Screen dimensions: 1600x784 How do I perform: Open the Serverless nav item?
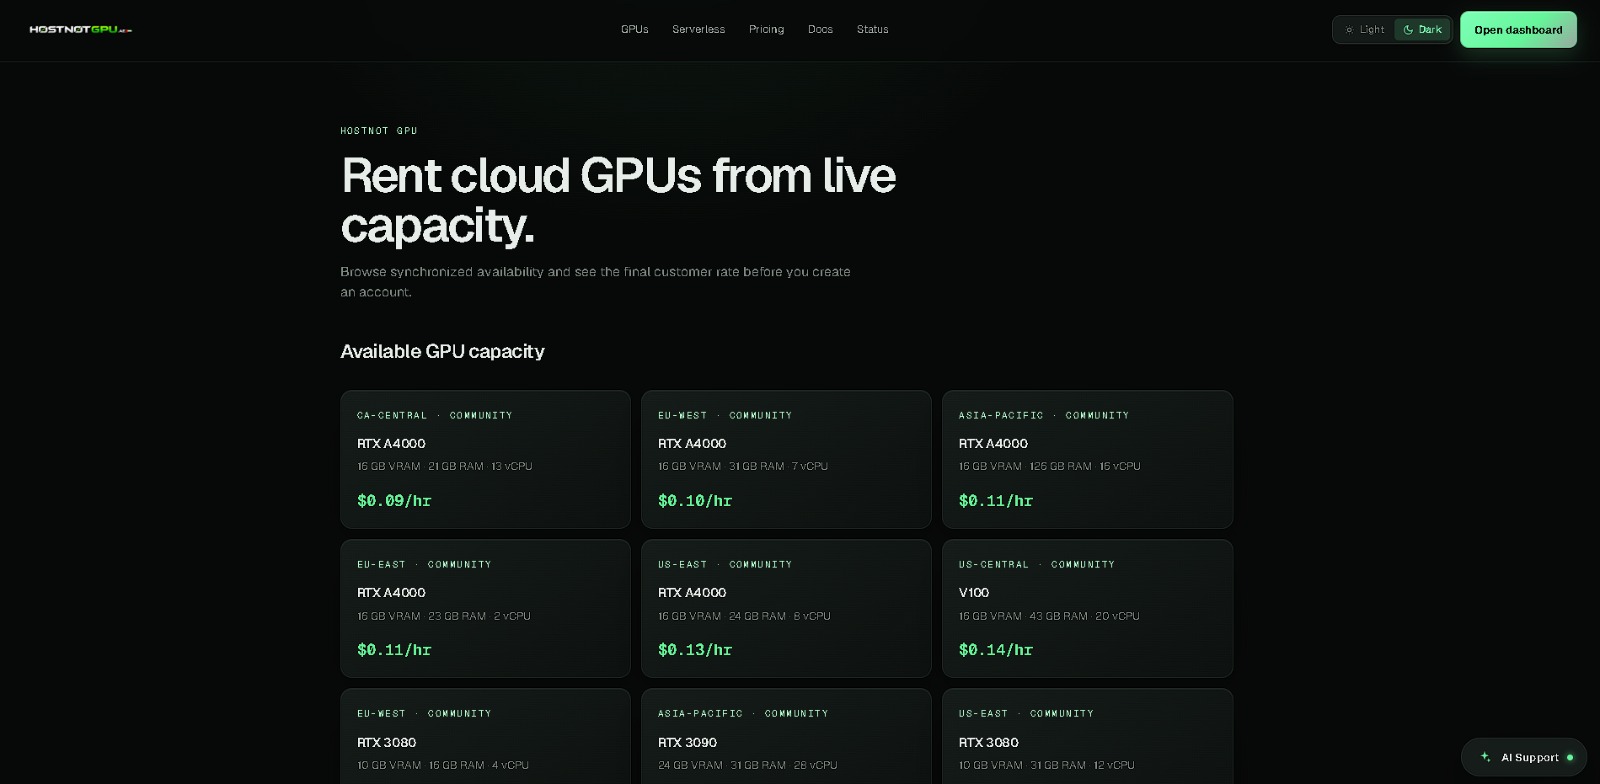[698, 30]
